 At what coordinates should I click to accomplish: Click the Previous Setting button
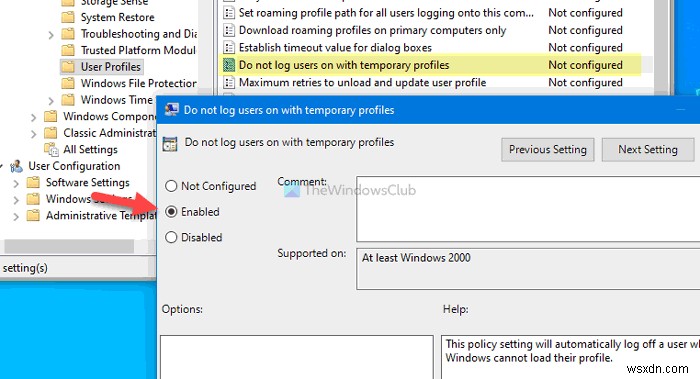(548, 150)
